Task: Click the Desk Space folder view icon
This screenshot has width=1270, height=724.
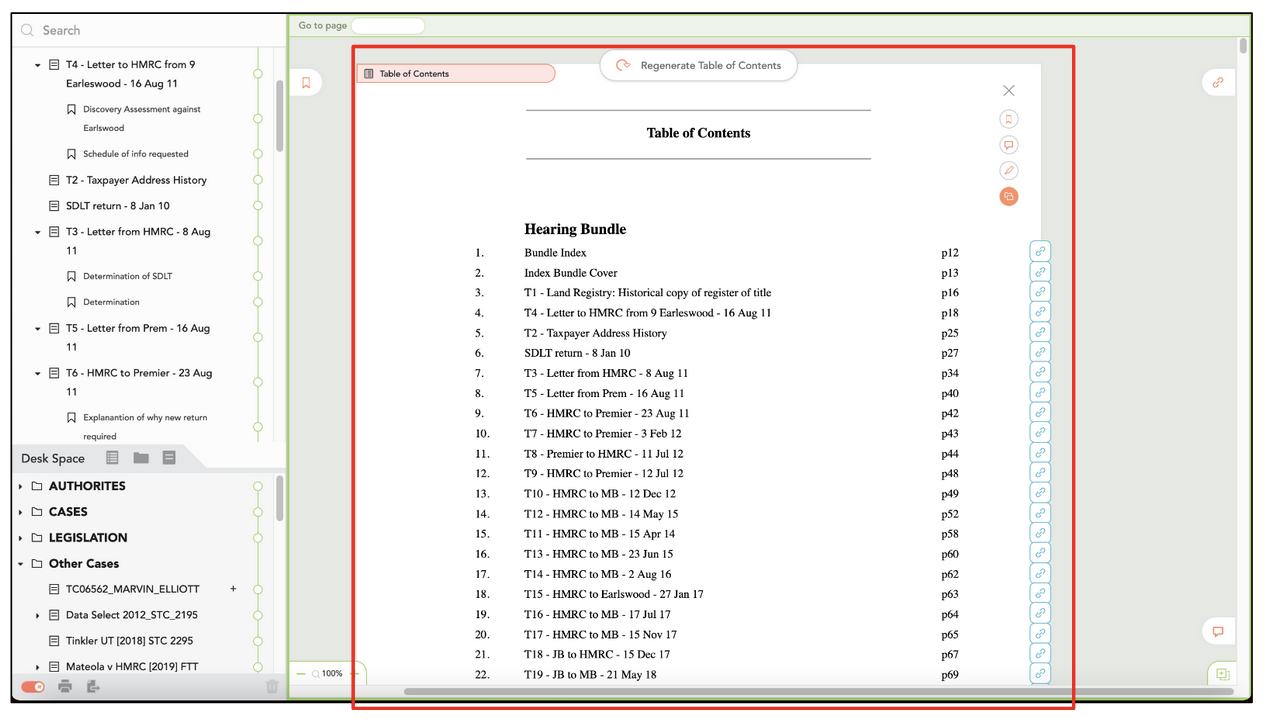Action: 141,458
